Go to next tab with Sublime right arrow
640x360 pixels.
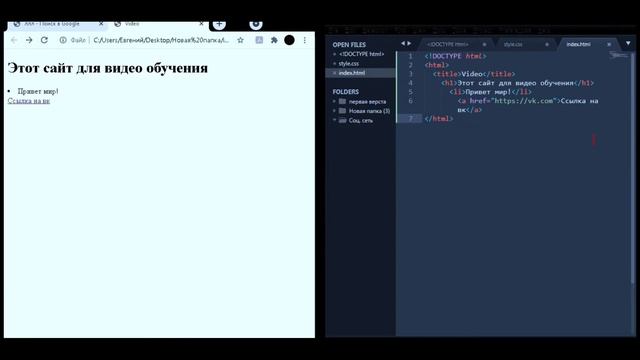409,43
